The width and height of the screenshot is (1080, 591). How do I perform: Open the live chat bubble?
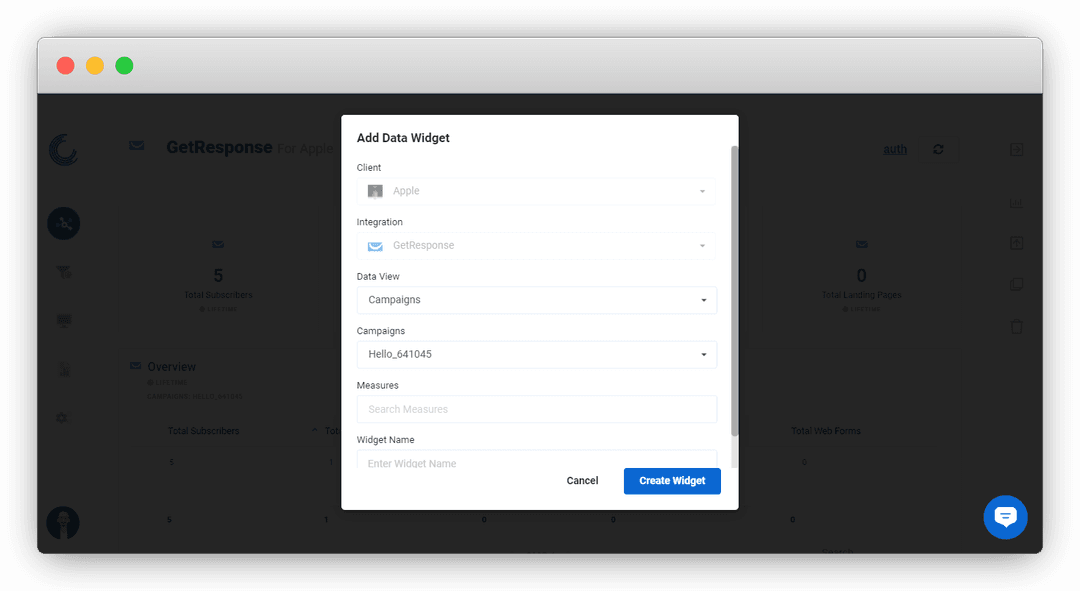click(1005, 517)
